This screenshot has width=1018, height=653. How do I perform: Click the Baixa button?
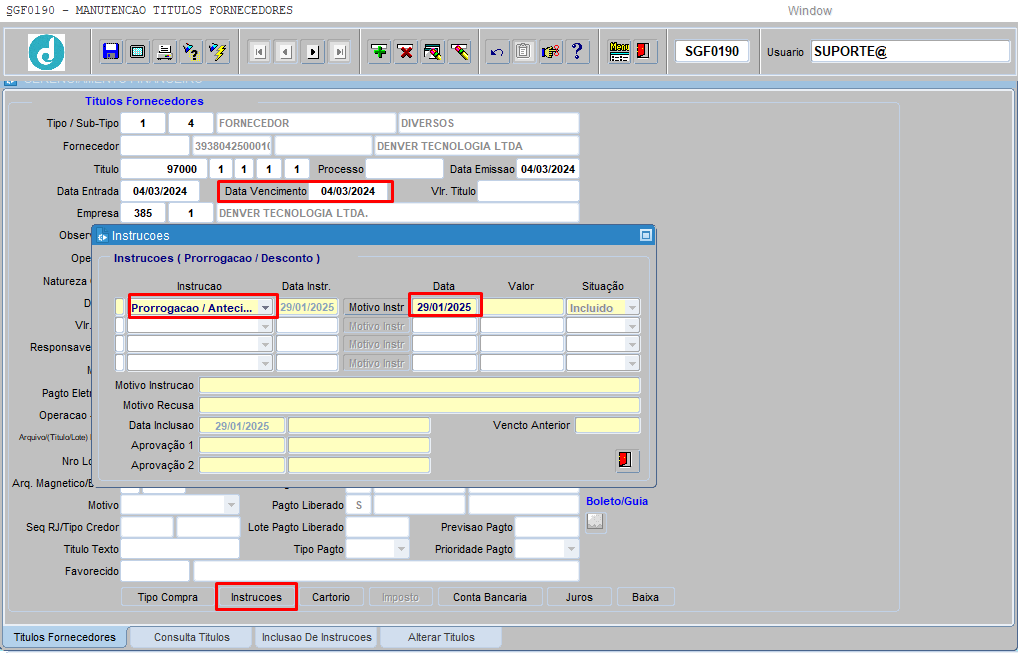(645, 597)
